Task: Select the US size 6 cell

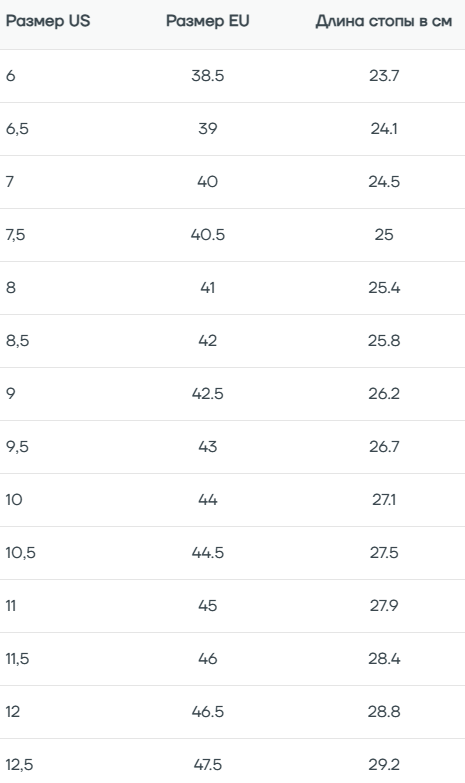Action: [10, 76]
